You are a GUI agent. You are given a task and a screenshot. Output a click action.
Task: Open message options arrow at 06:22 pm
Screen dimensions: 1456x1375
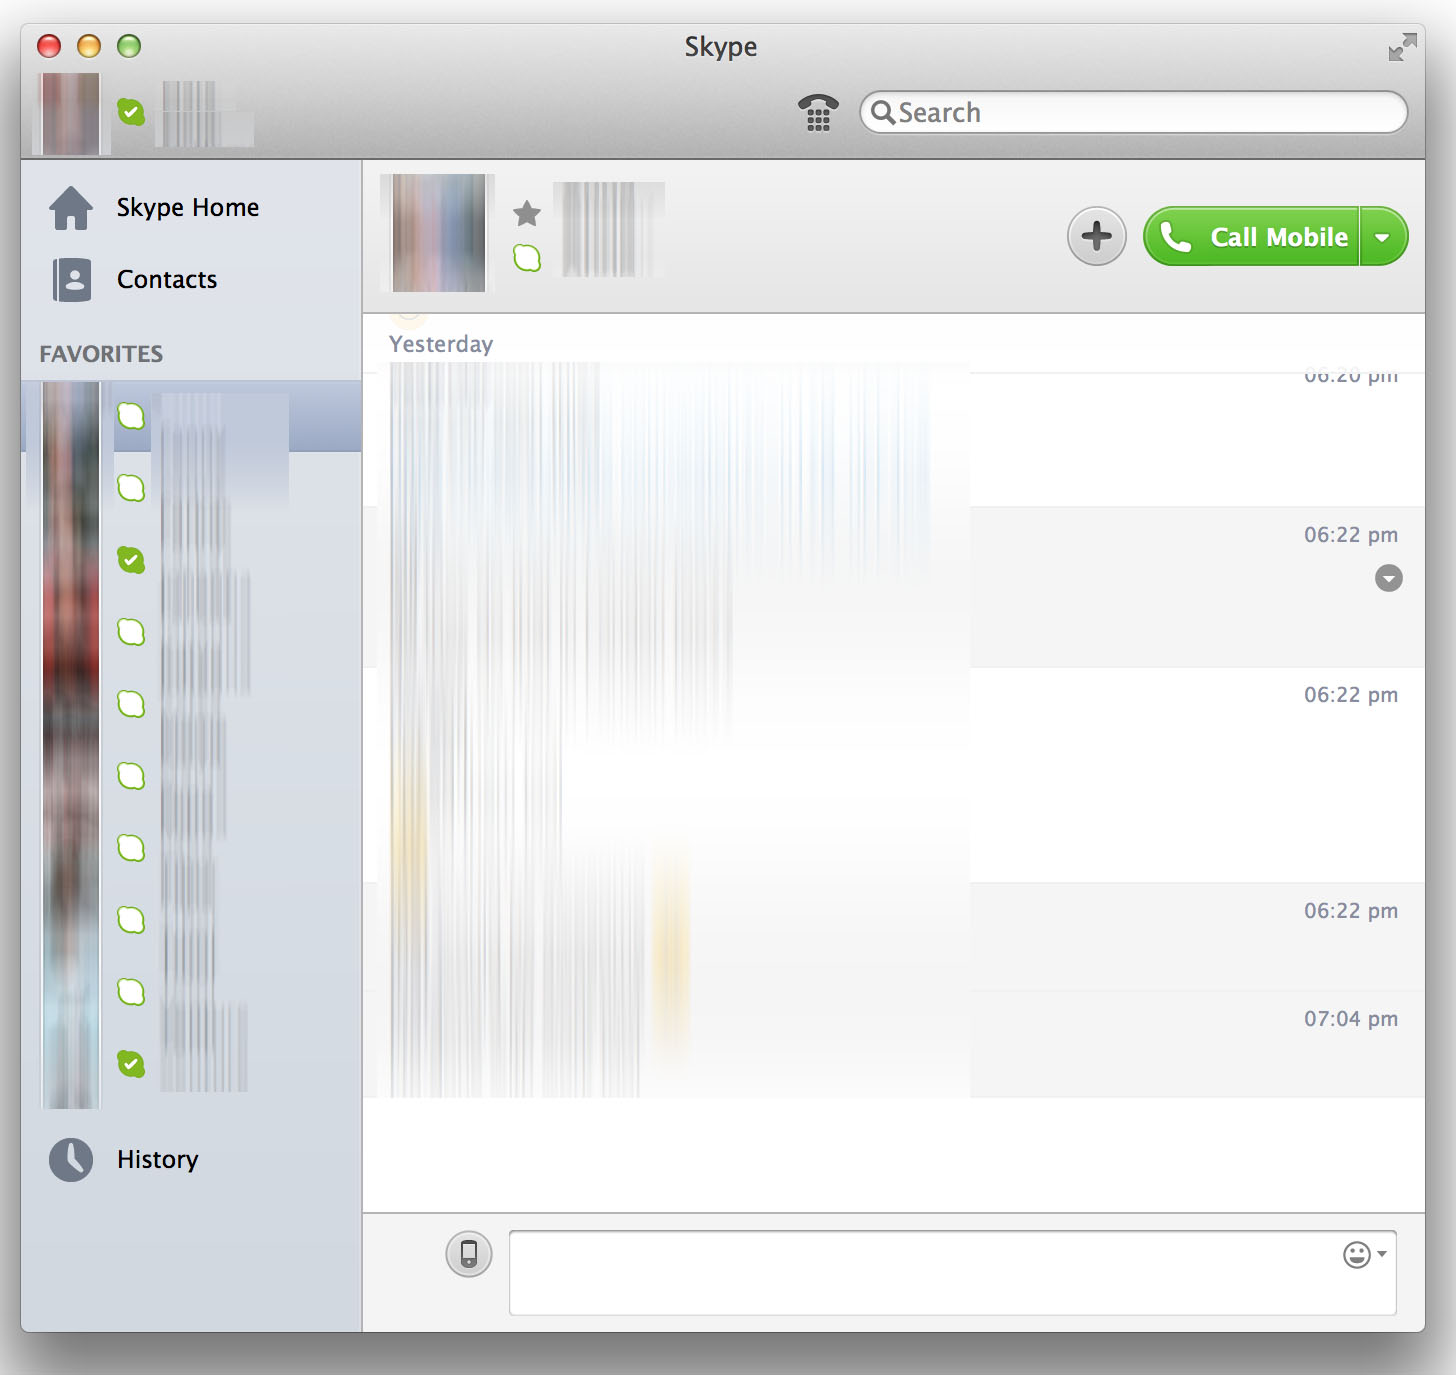(x=1389, y=578)
